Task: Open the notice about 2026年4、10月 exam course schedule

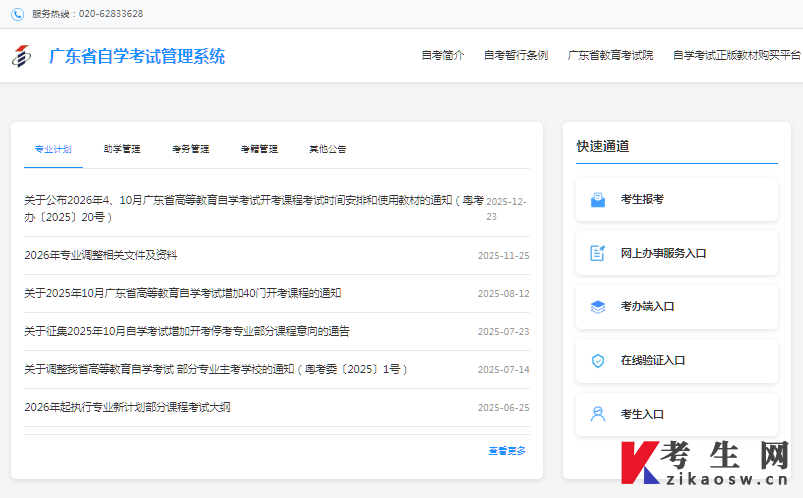Action: click(x=254, y=209)
